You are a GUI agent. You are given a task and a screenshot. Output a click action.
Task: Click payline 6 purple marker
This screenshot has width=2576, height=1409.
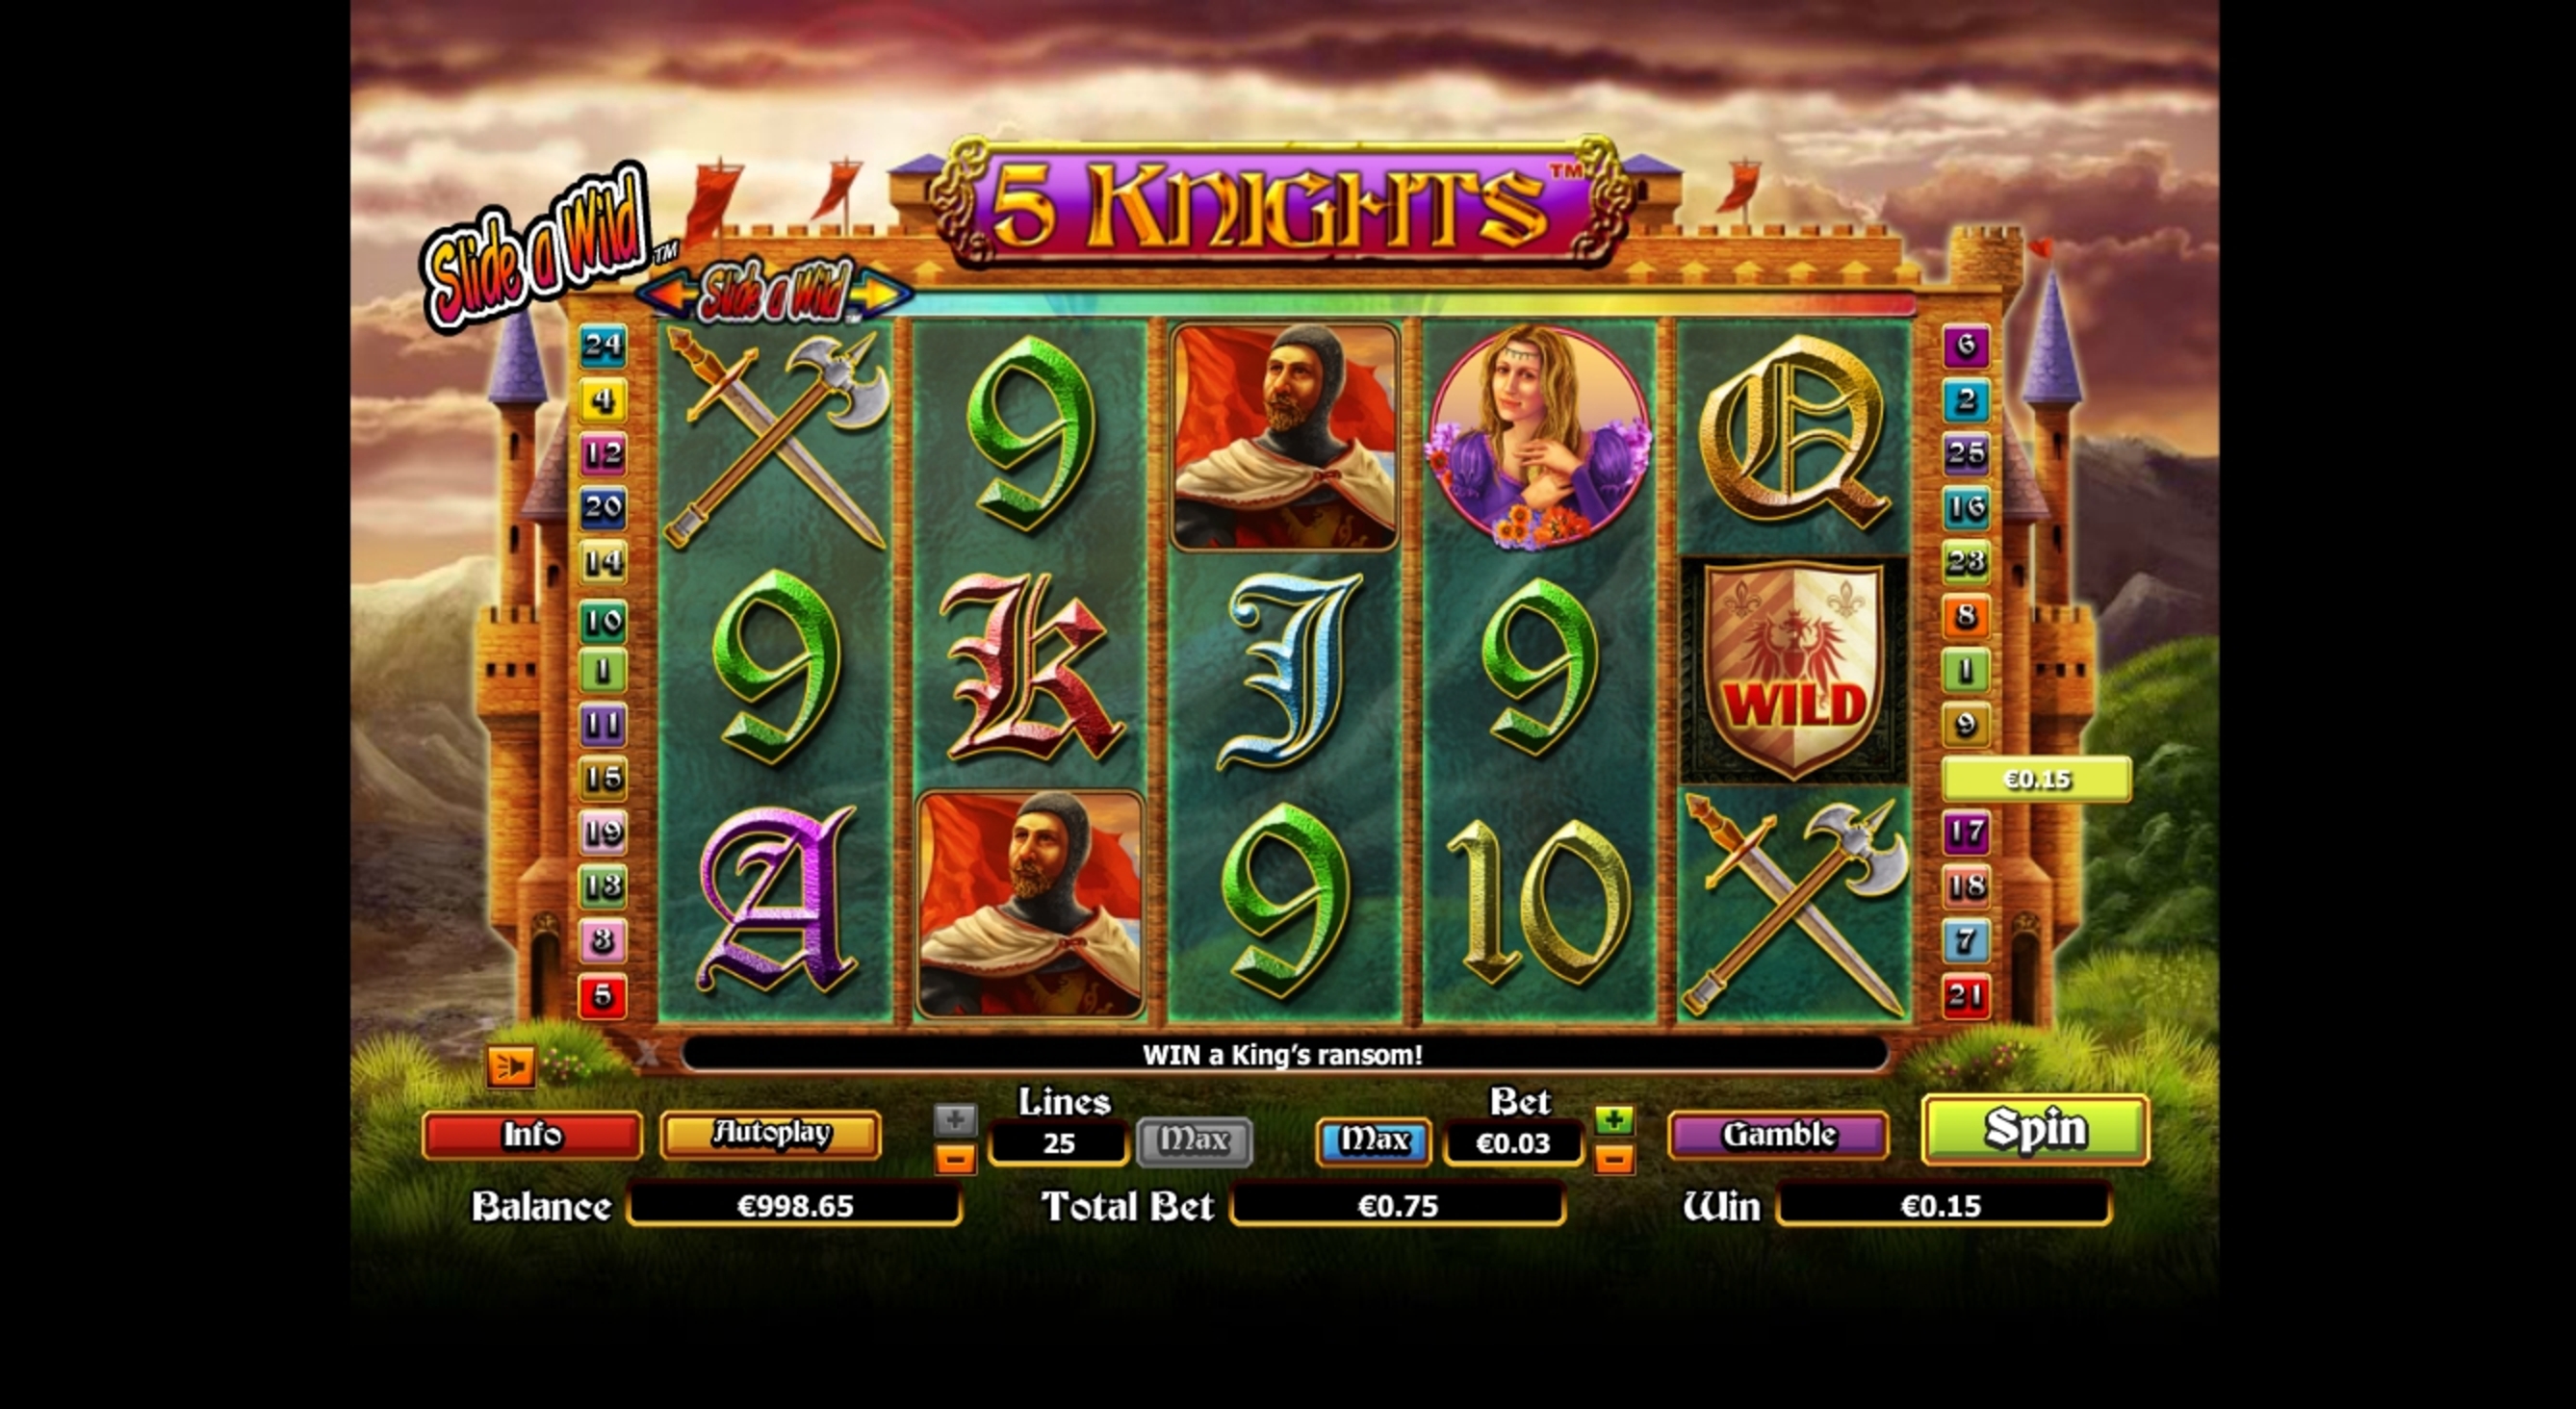click(x=1965, y=346)
